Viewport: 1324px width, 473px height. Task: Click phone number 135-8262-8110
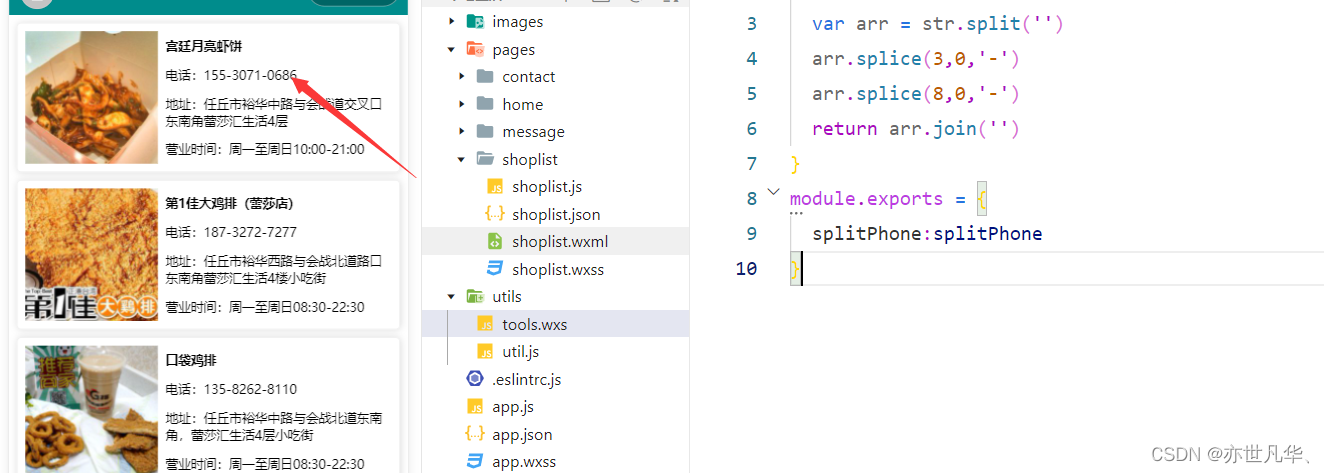pos(250,389)
